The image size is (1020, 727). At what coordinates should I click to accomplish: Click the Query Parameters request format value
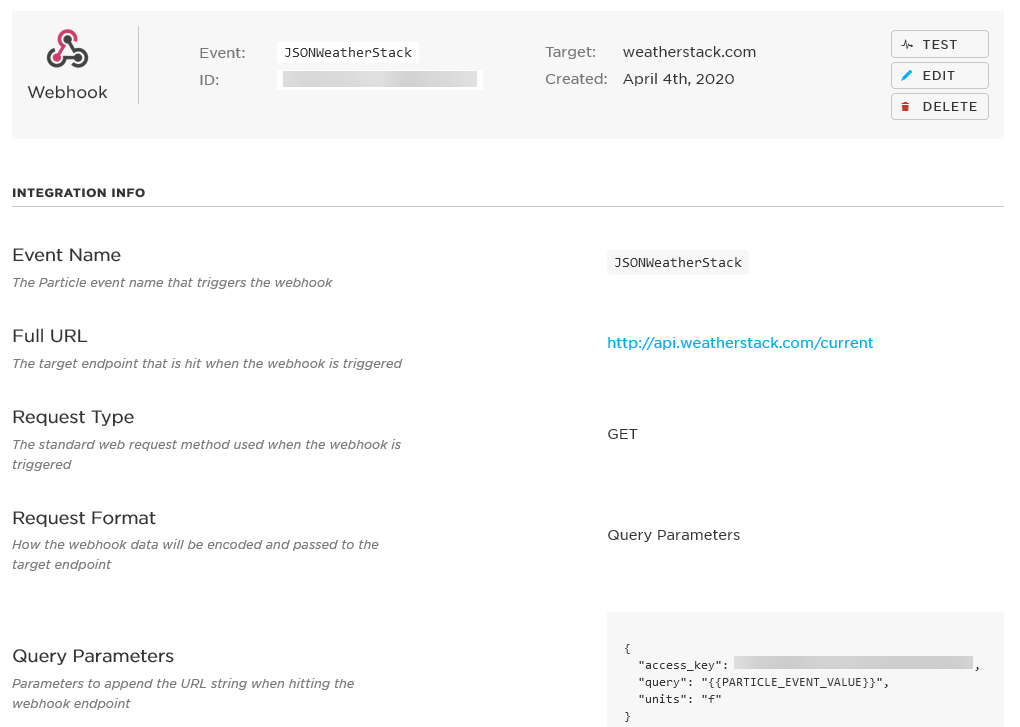point(673,535)
